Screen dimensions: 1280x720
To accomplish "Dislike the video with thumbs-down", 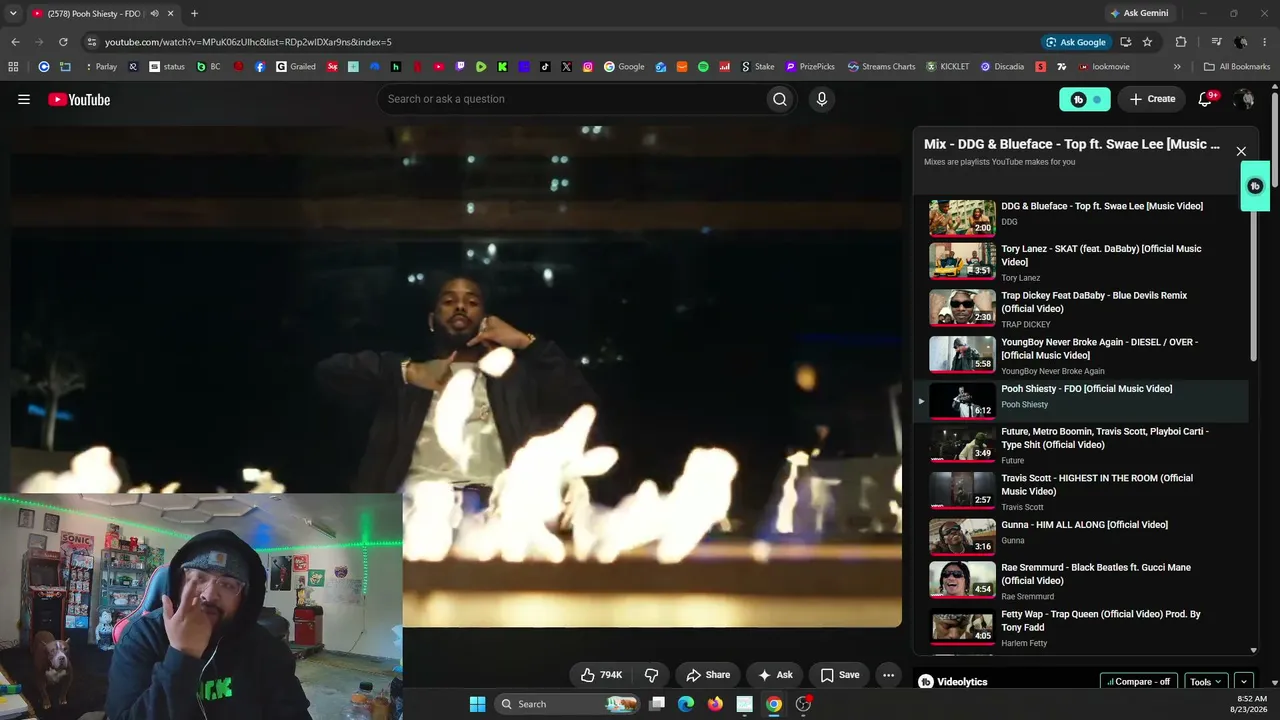I will pyautogui.click(x=651, y=675).
